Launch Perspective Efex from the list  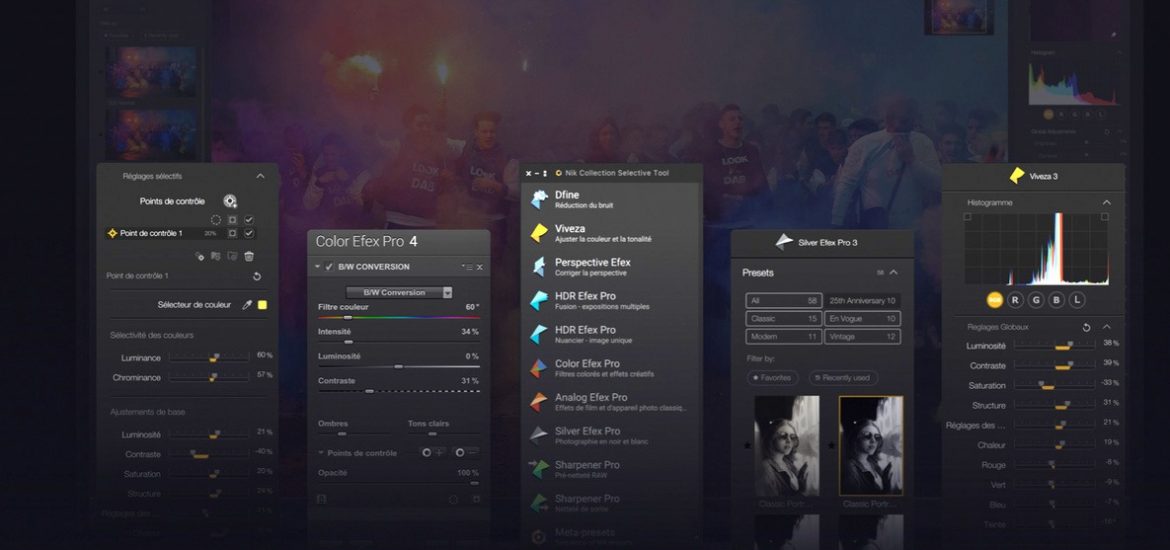(592, 266)
